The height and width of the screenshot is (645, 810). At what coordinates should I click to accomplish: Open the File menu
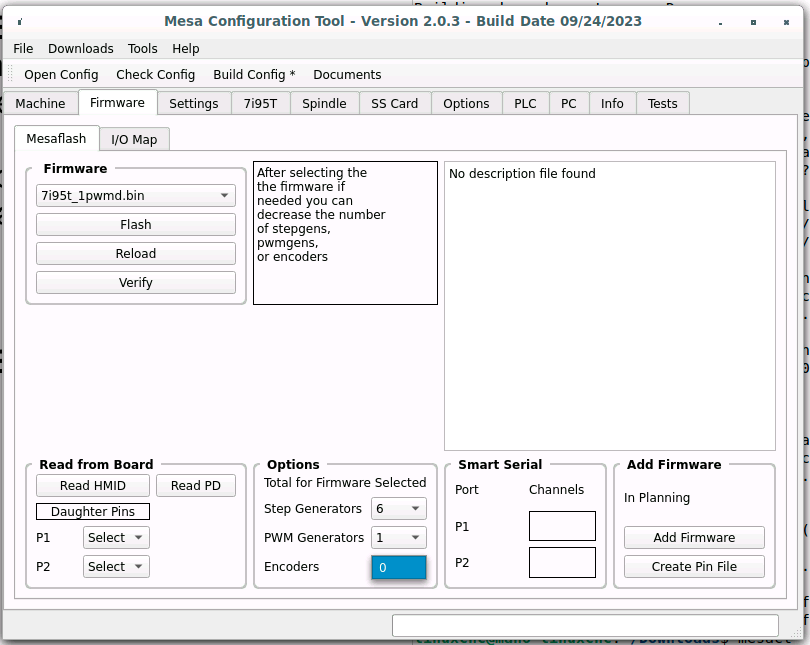[x=23, y=49]
